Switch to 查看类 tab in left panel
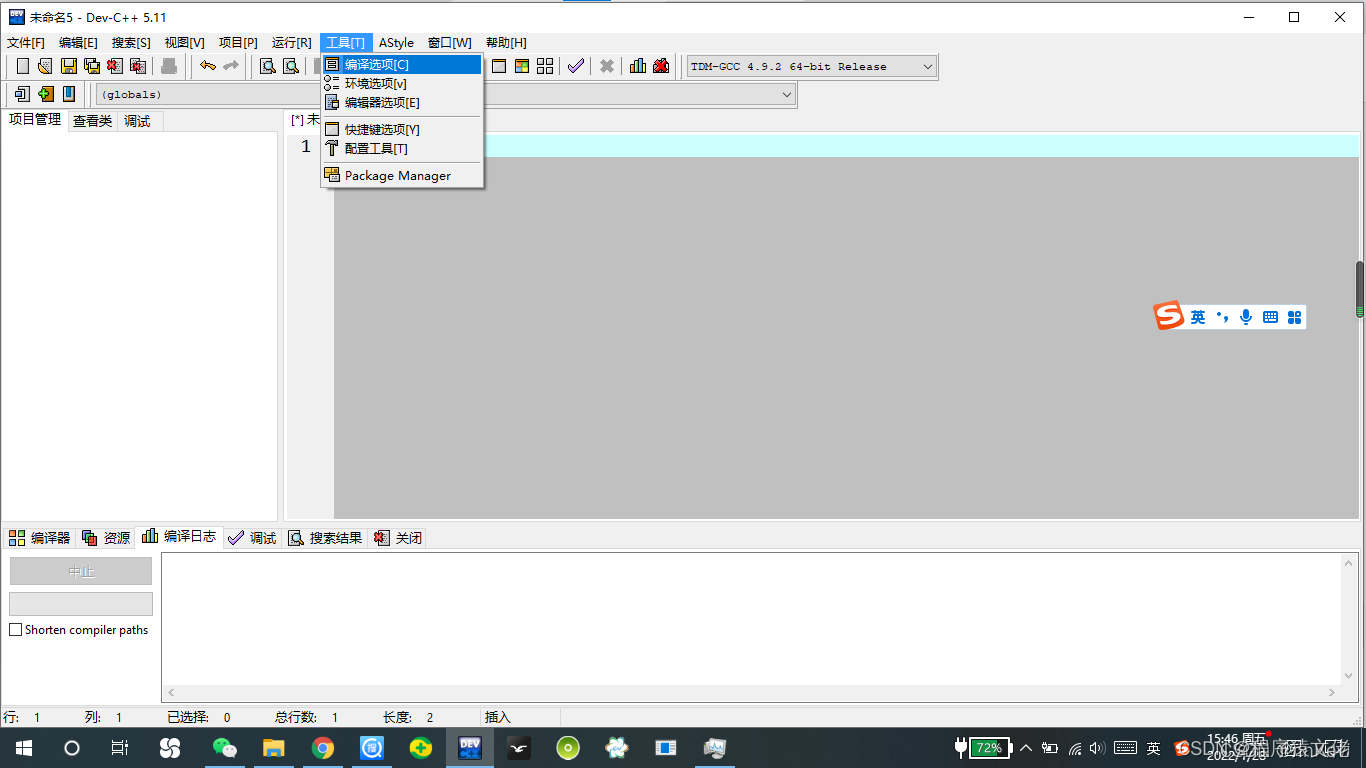The width and height of the screenshot is (1366, 768). coord(92,121)
